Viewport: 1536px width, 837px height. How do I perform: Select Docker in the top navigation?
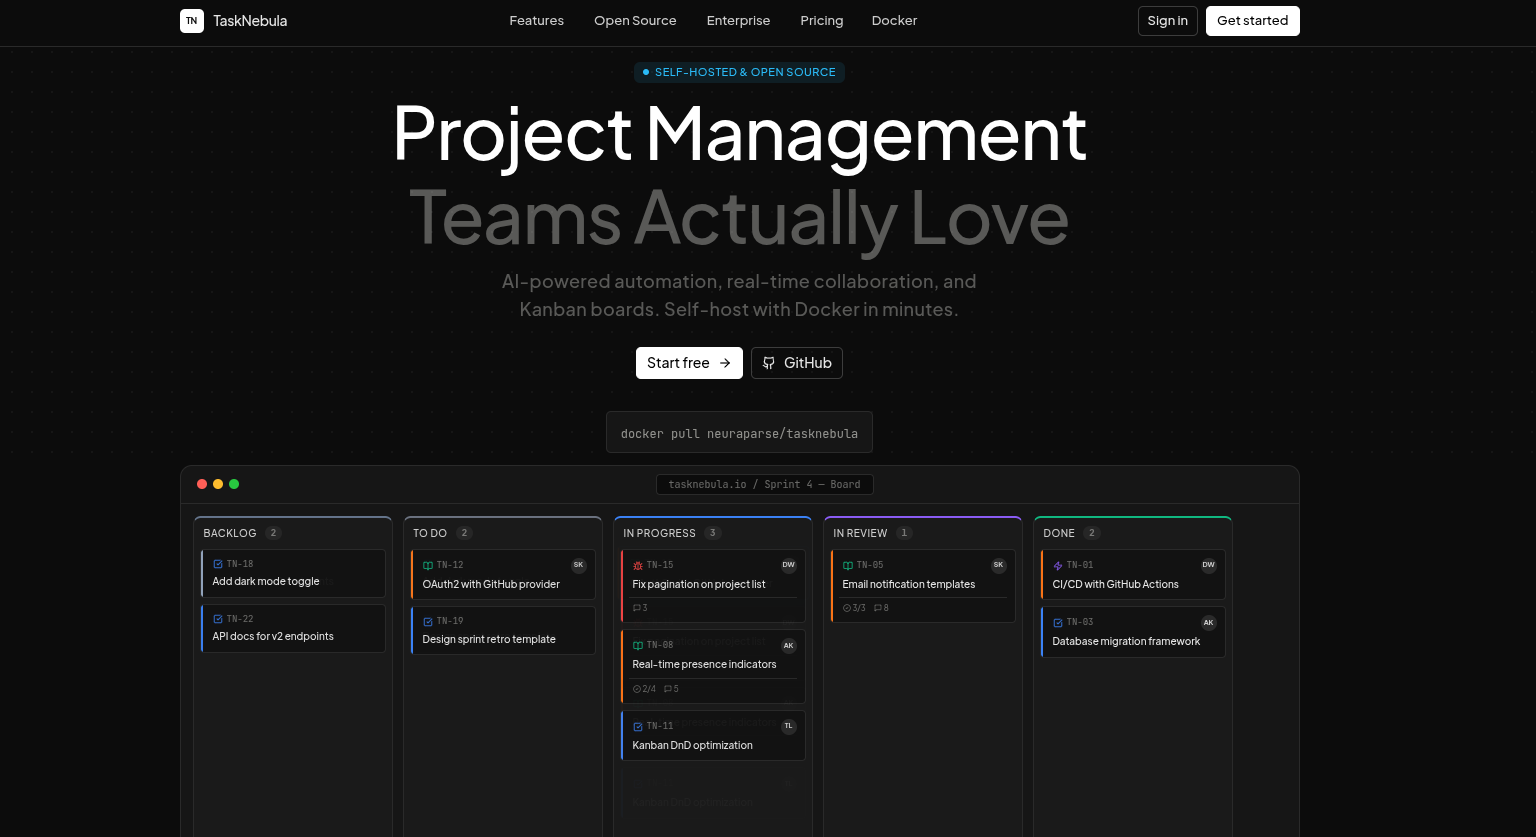(894, 21)
